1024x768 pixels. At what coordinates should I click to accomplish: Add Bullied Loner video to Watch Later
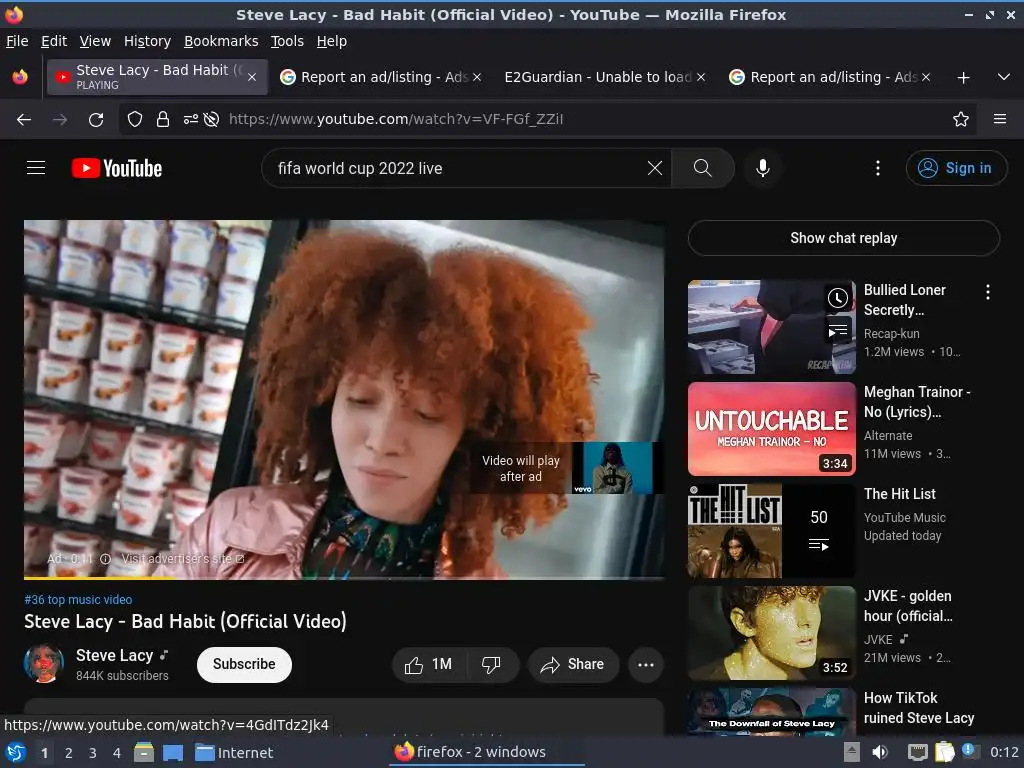(837, 298)
